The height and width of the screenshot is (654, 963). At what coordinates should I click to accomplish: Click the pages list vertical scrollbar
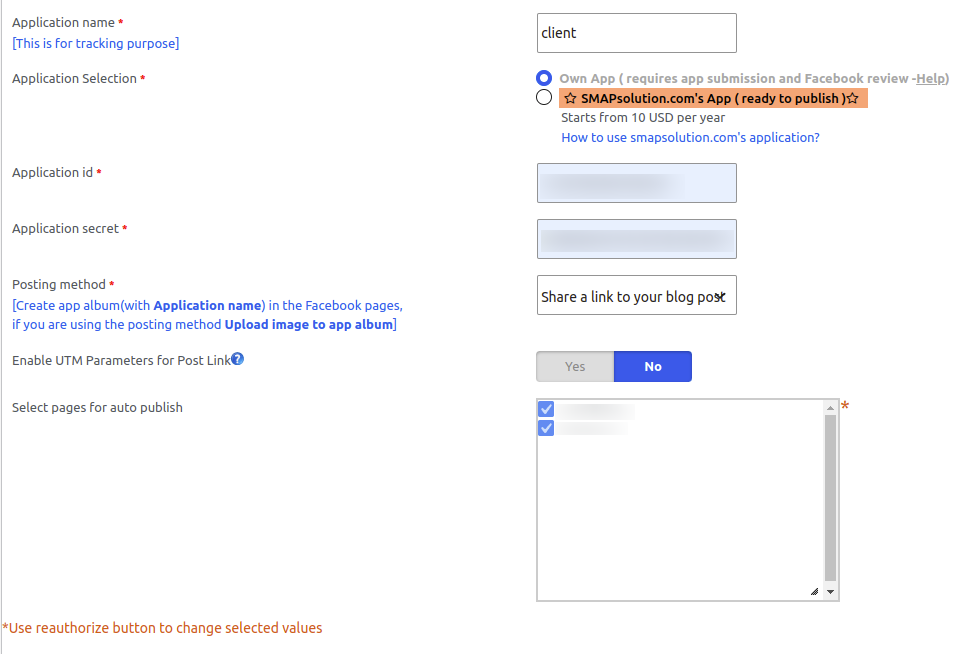pos(830,498)
